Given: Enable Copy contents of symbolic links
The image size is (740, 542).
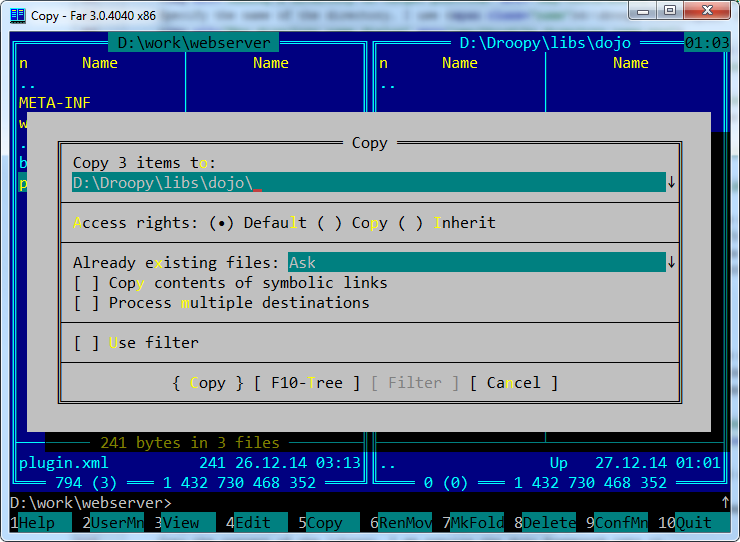Looking at the screenshot, I should 230,283.
